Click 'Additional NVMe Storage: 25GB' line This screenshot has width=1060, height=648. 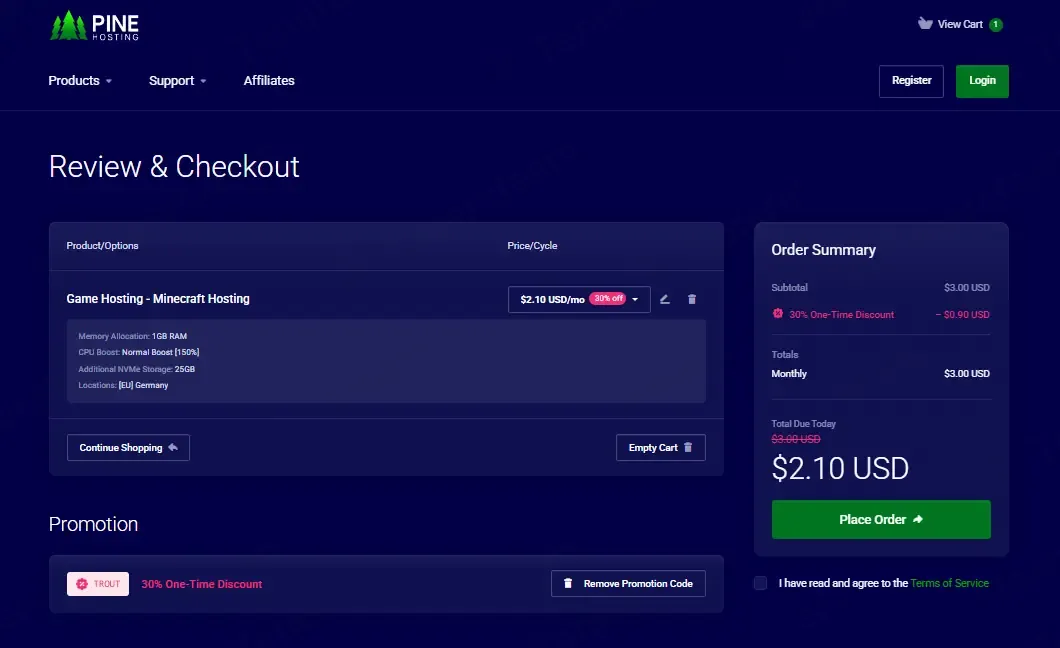(x=137, y=369)
